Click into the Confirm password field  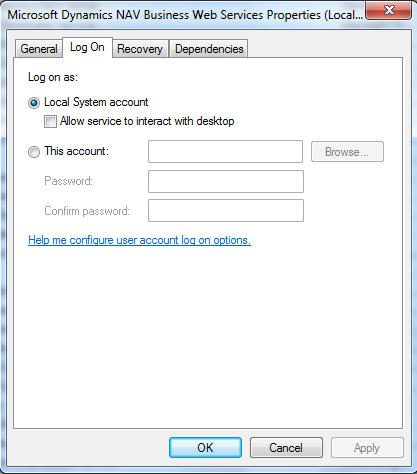tap(226, 210)
